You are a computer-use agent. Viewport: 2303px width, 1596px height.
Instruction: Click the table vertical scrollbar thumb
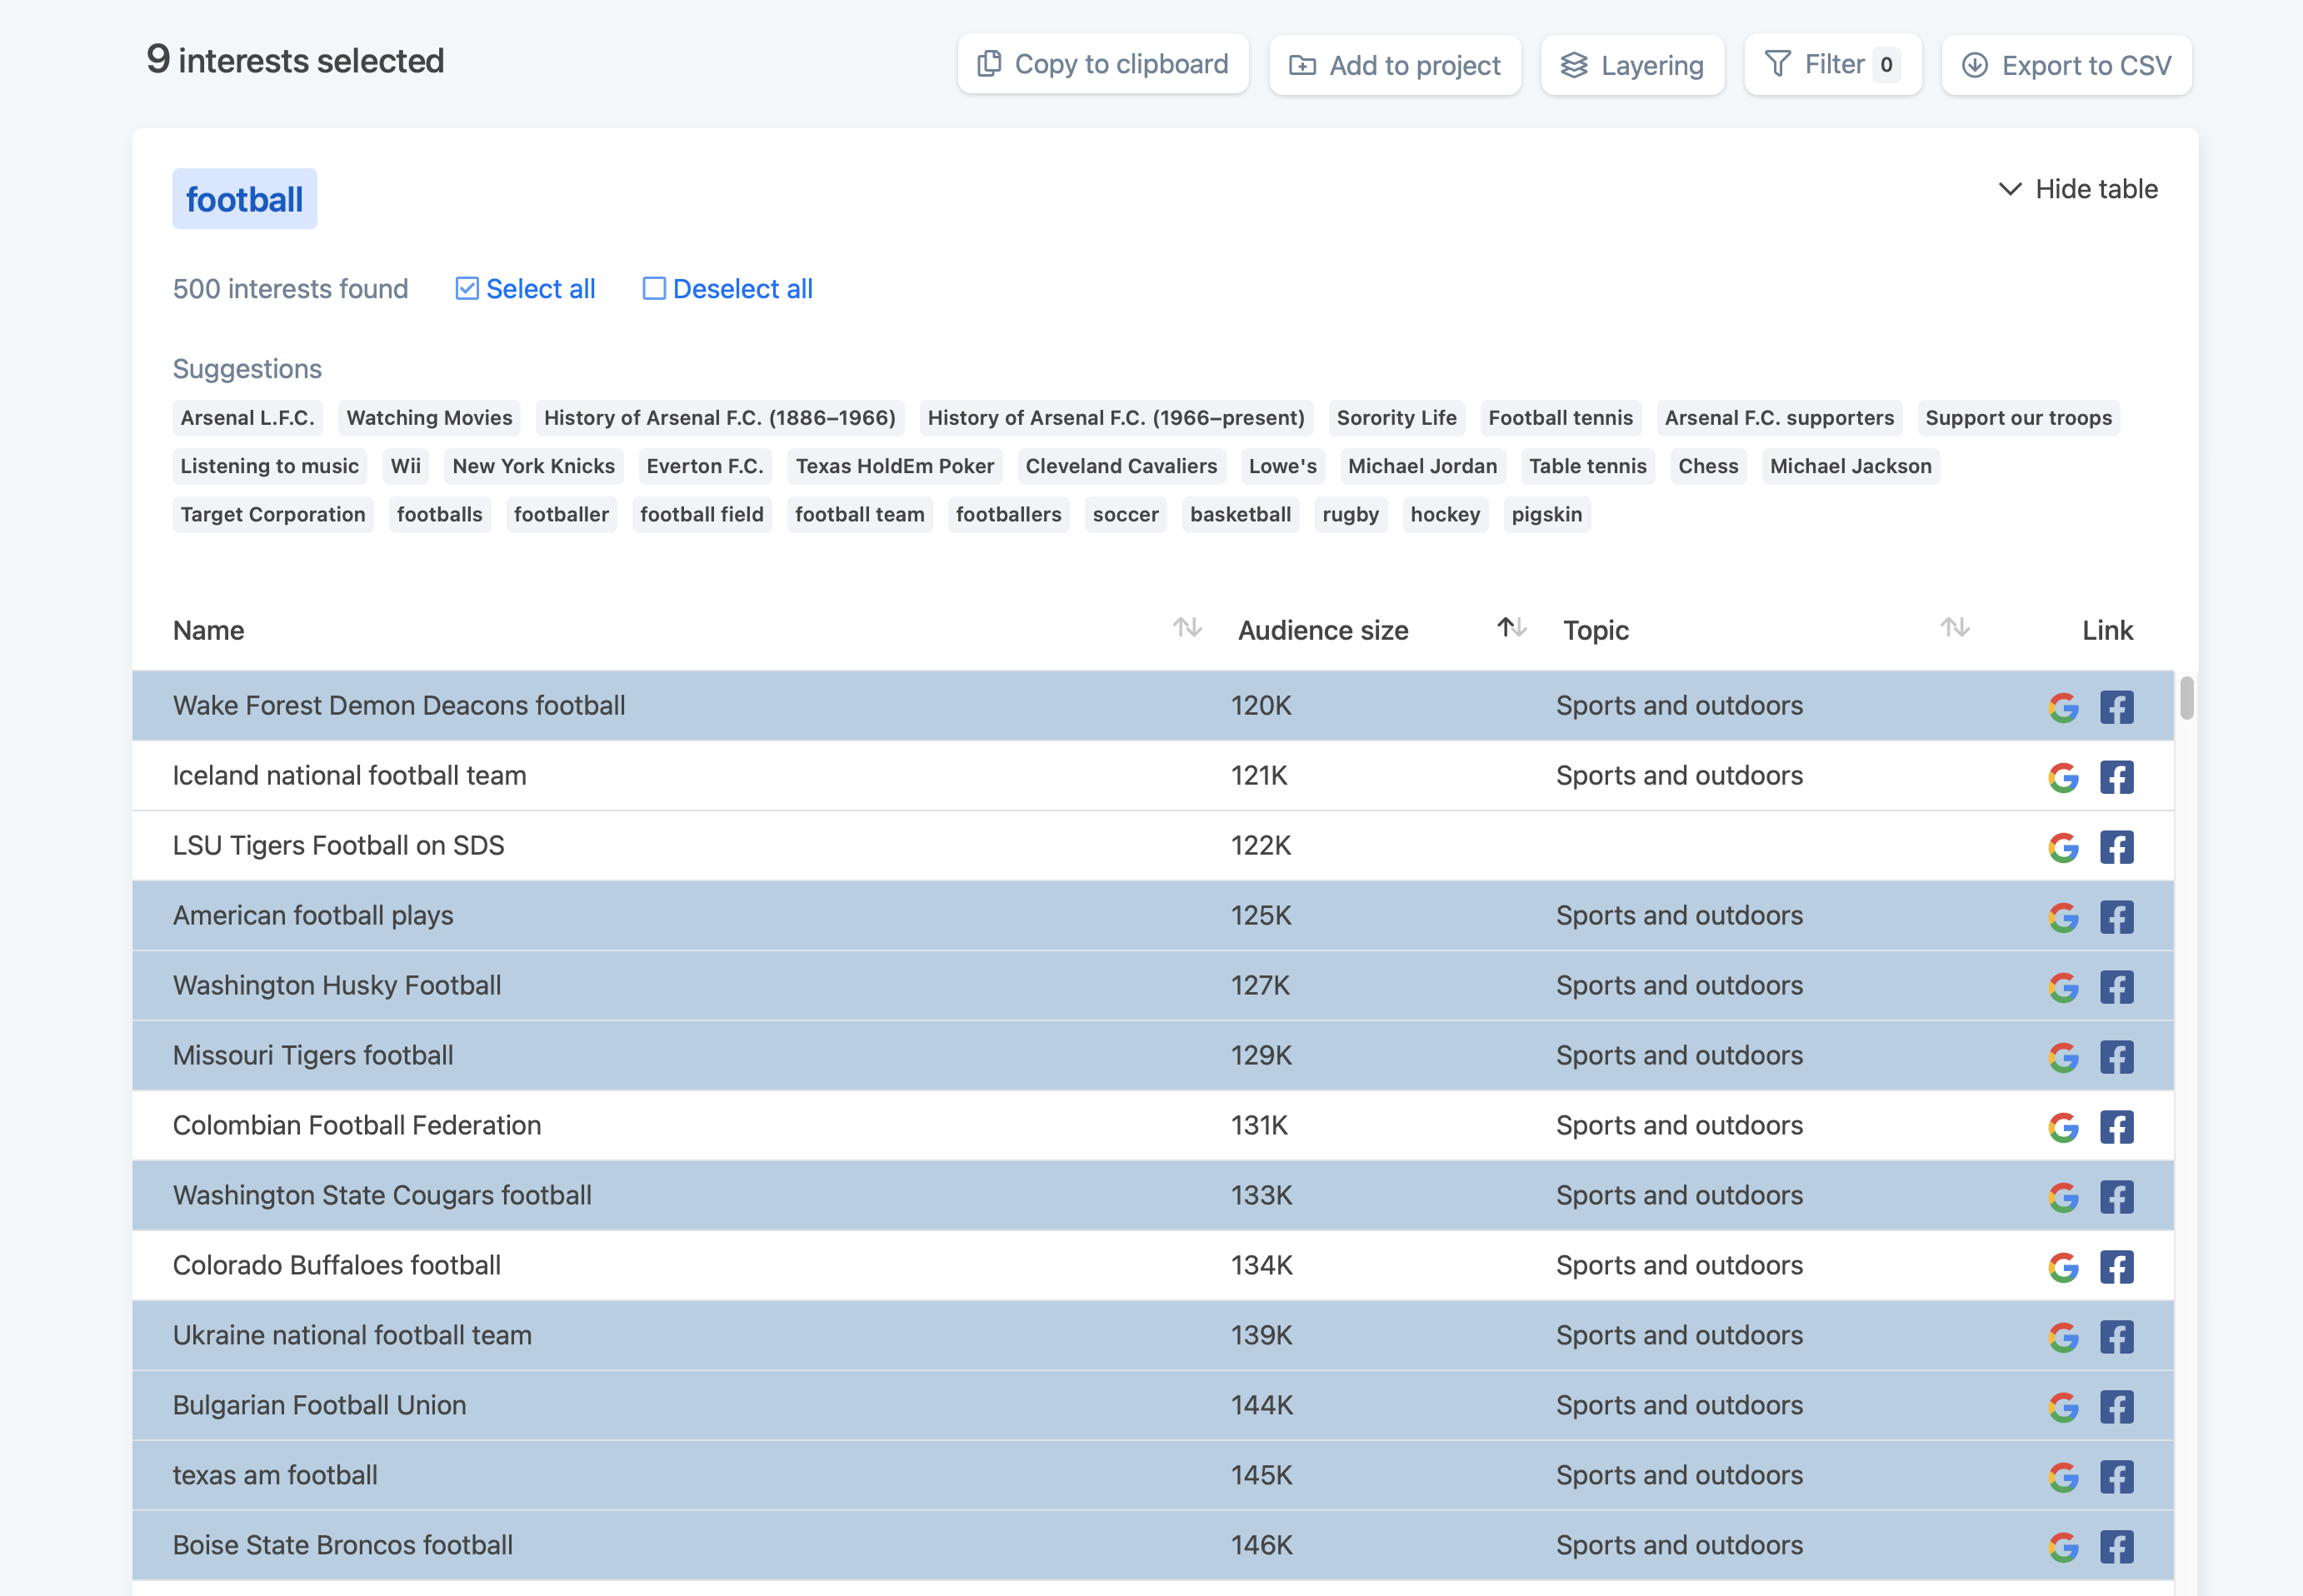tap(2187, 697)
